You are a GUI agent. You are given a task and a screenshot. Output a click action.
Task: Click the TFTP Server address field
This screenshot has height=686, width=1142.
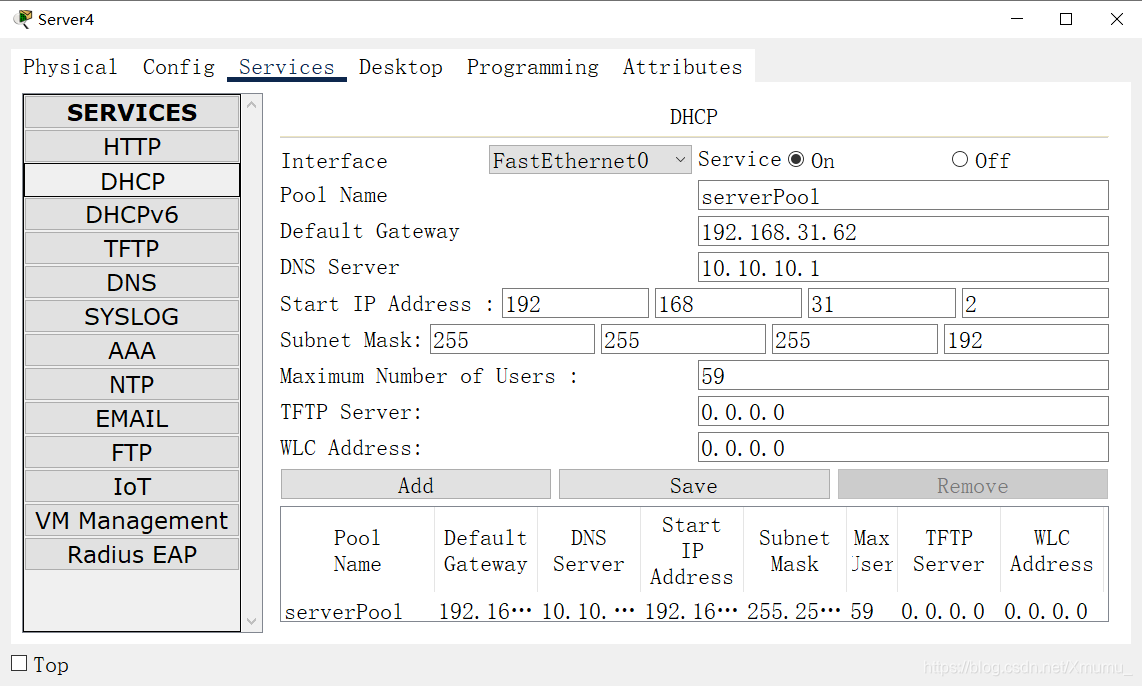coord(902,412)
